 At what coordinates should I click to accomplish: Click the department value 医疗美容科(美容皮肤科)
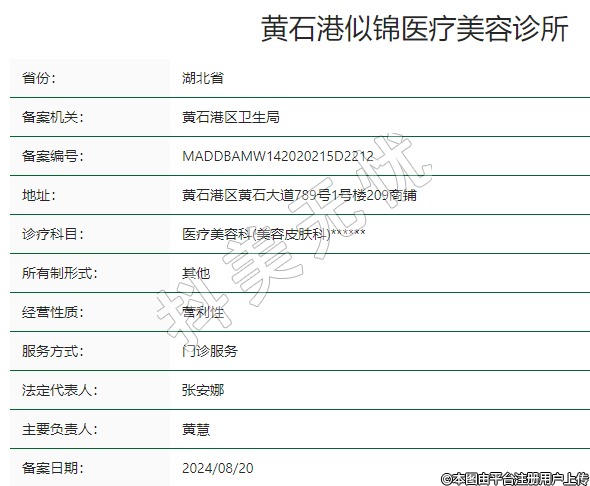point(256,234)
